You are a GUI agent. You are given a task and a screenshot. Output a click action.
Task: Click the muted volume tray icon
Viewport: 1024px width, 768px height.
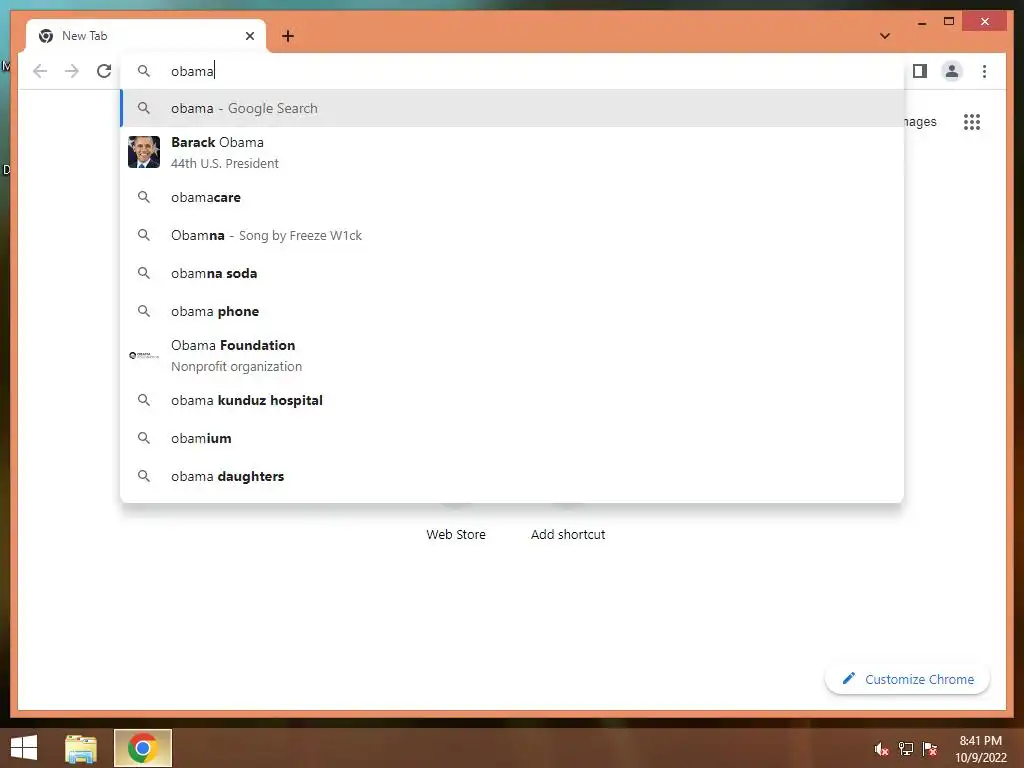coord(882,749)
